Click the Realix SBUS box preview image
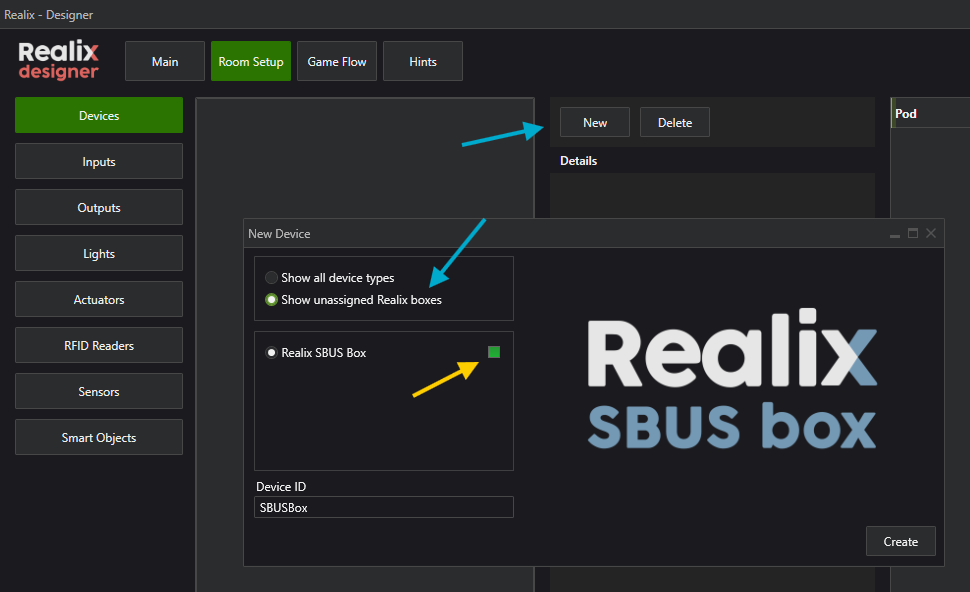The width and height of the screenshot is (970, 592). point(732,379)
